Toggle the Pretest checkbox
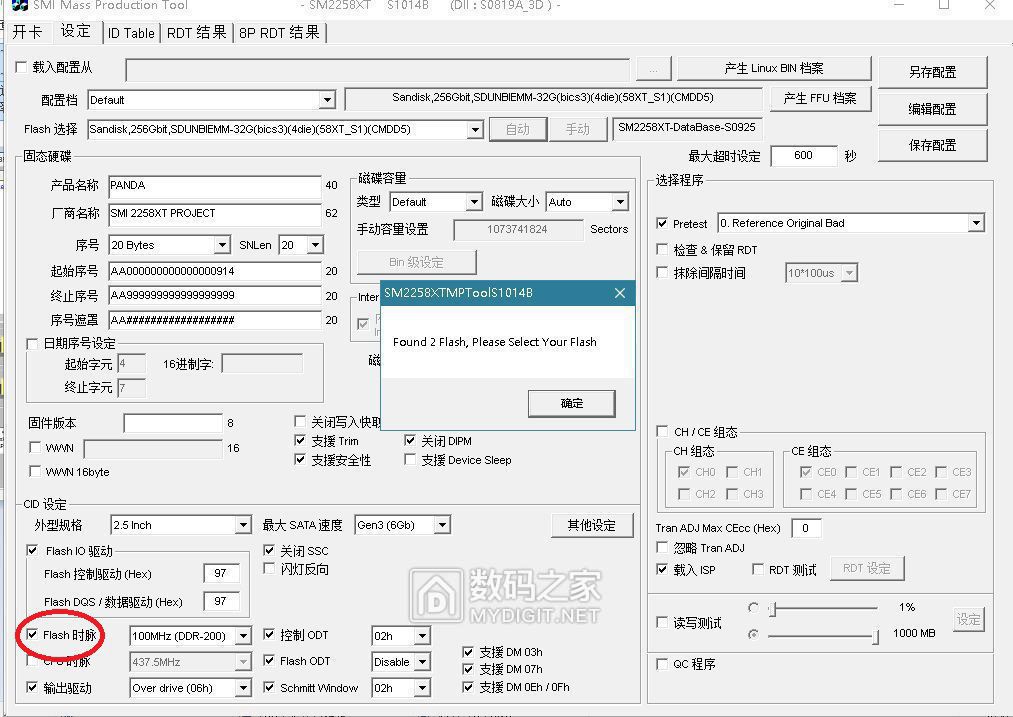The image size is (1013, 717). tap(662, 223)
